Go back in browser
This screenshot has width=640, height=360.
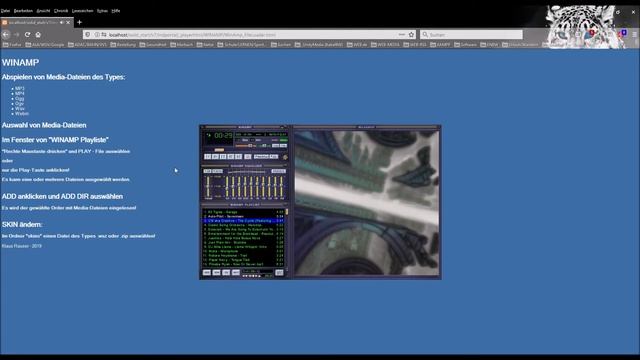pos(6,35)
